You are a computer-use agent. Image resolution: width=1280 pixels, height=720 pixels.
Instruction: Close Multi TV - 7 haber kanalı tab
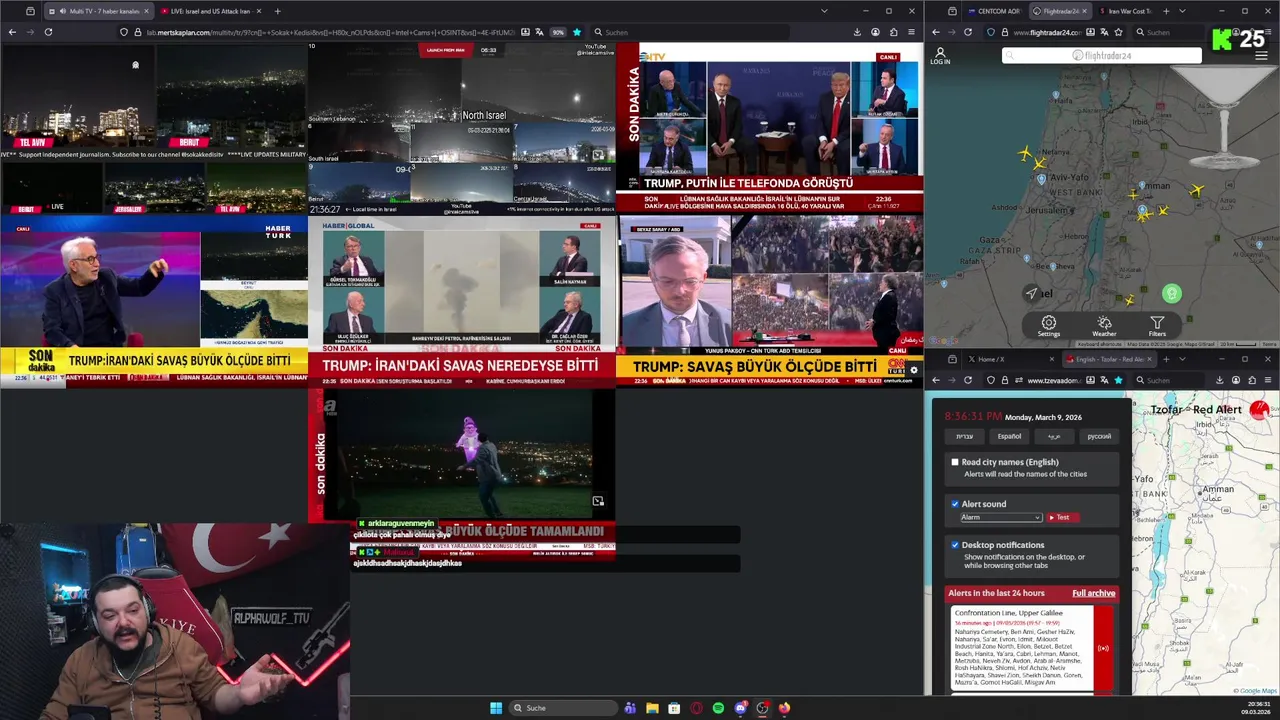[146, 11]
